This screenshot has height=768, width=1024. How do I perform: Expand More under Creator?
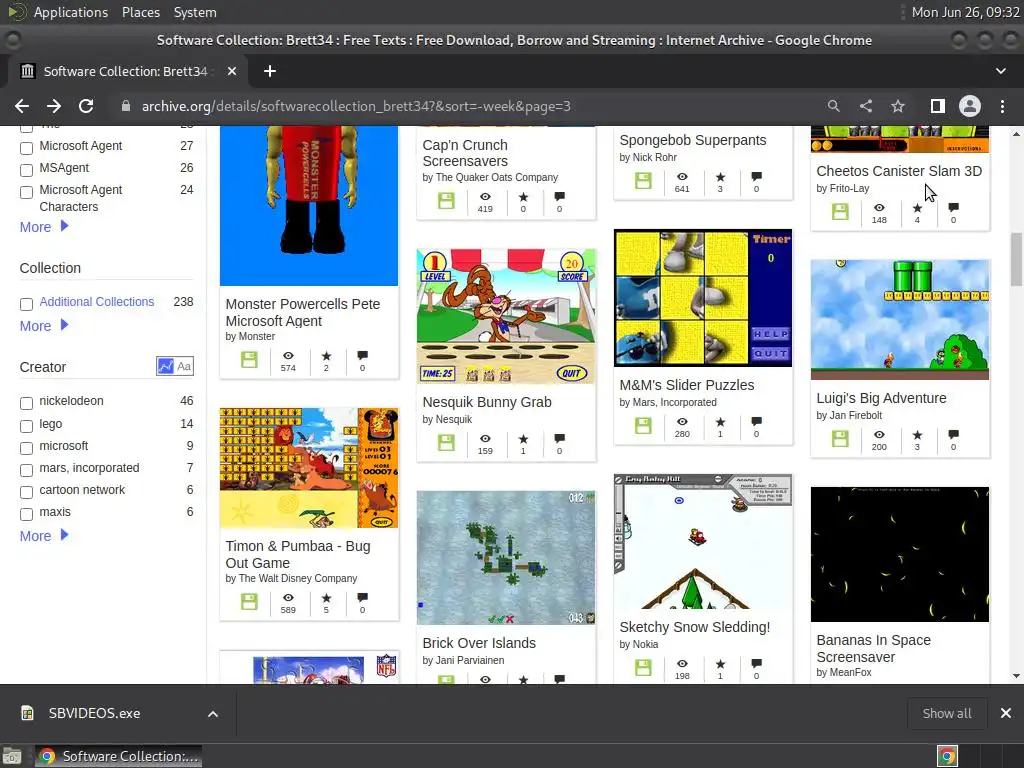44,536
